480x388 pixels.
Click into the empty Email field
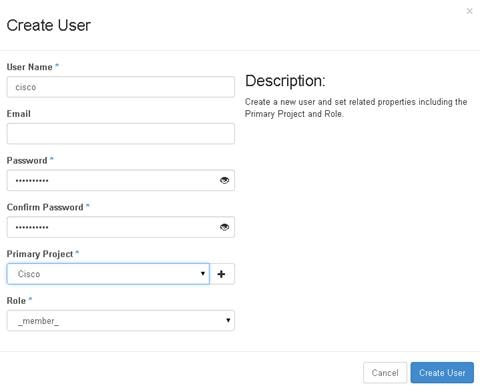pyautogui.click(x=121, y=134)
